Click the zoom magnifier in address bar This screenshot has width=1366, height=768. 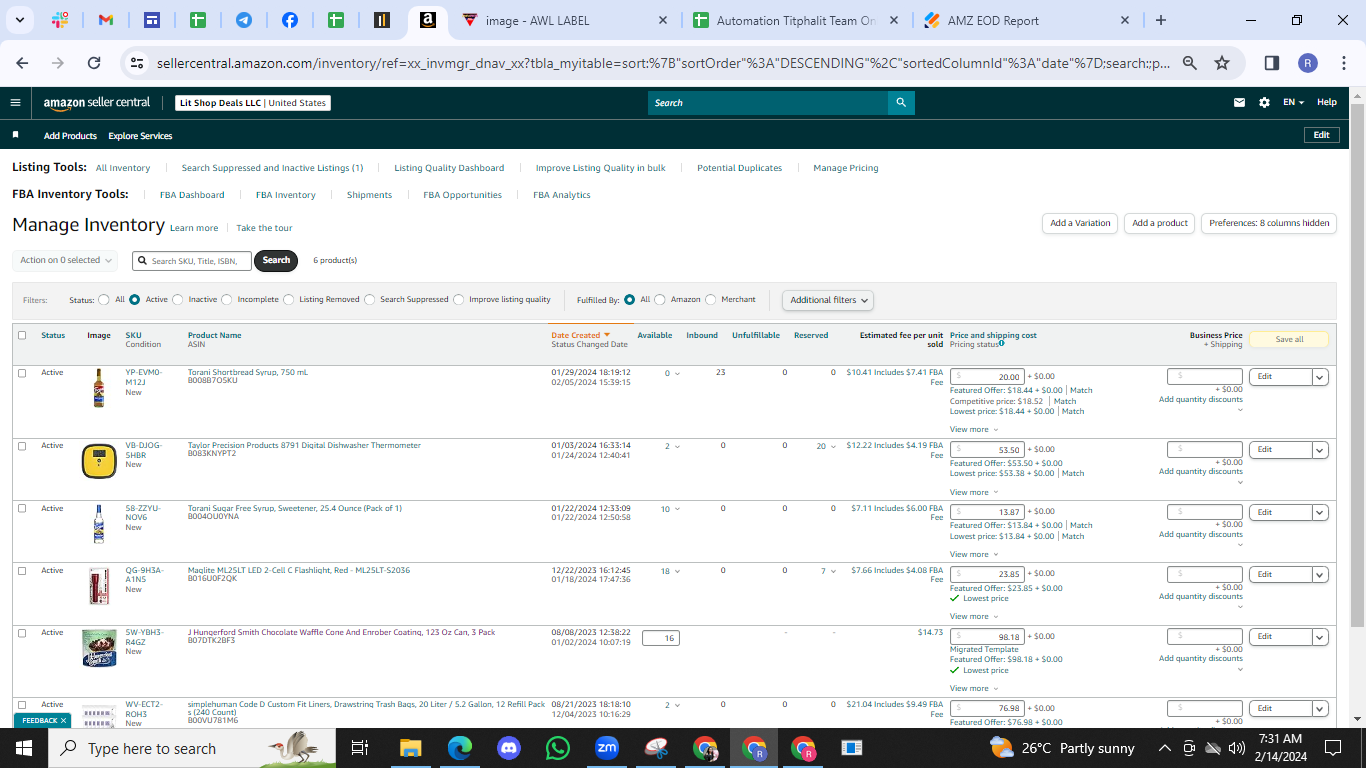coord(1190,63)
